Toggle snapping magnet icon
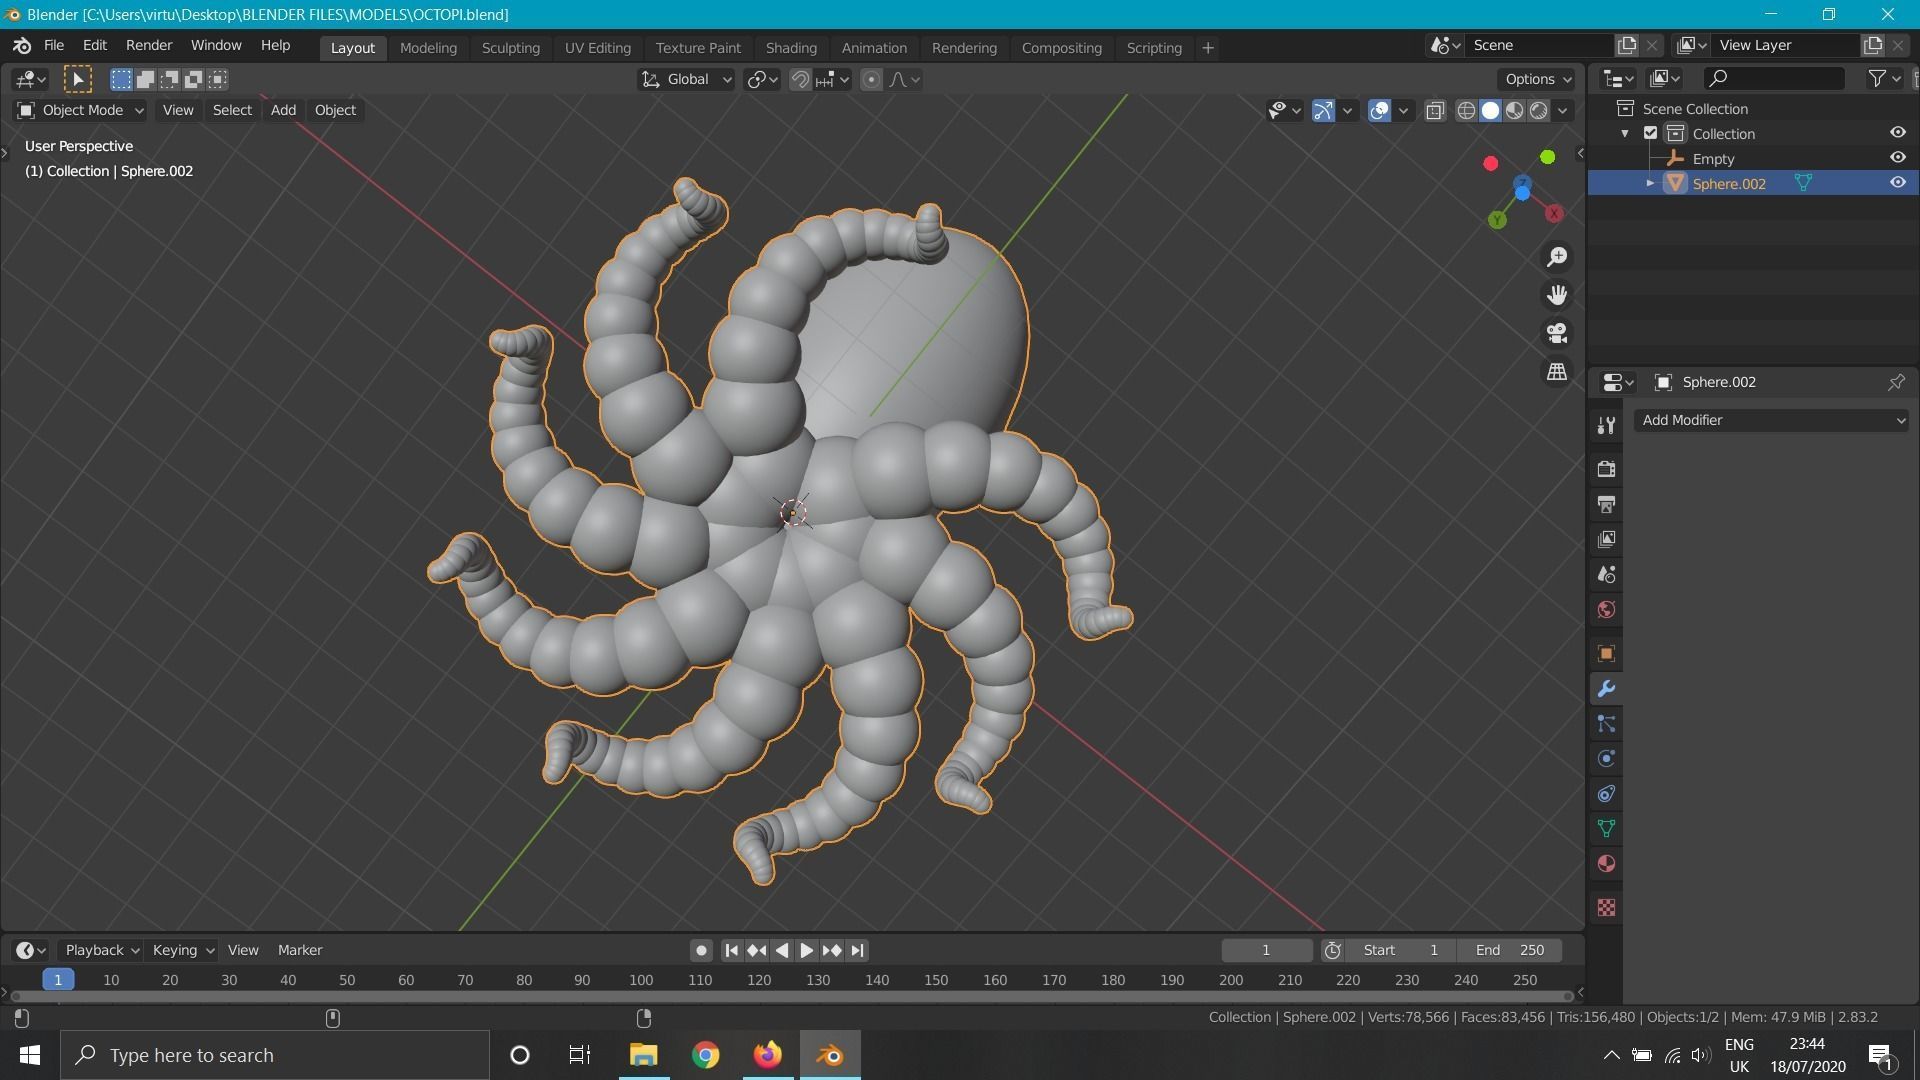 tap(800, 80)
